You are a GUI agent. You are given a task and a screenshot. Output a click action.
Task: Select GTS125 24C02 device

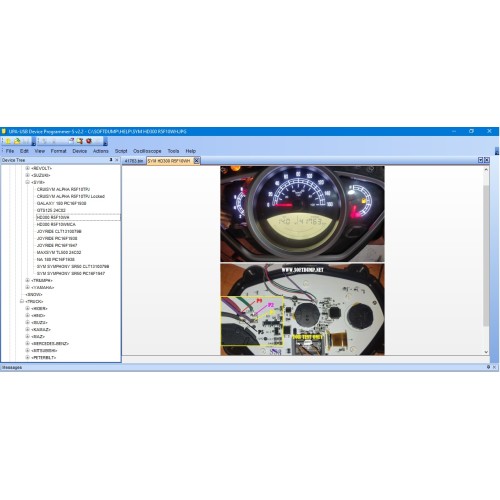[51, 210]
